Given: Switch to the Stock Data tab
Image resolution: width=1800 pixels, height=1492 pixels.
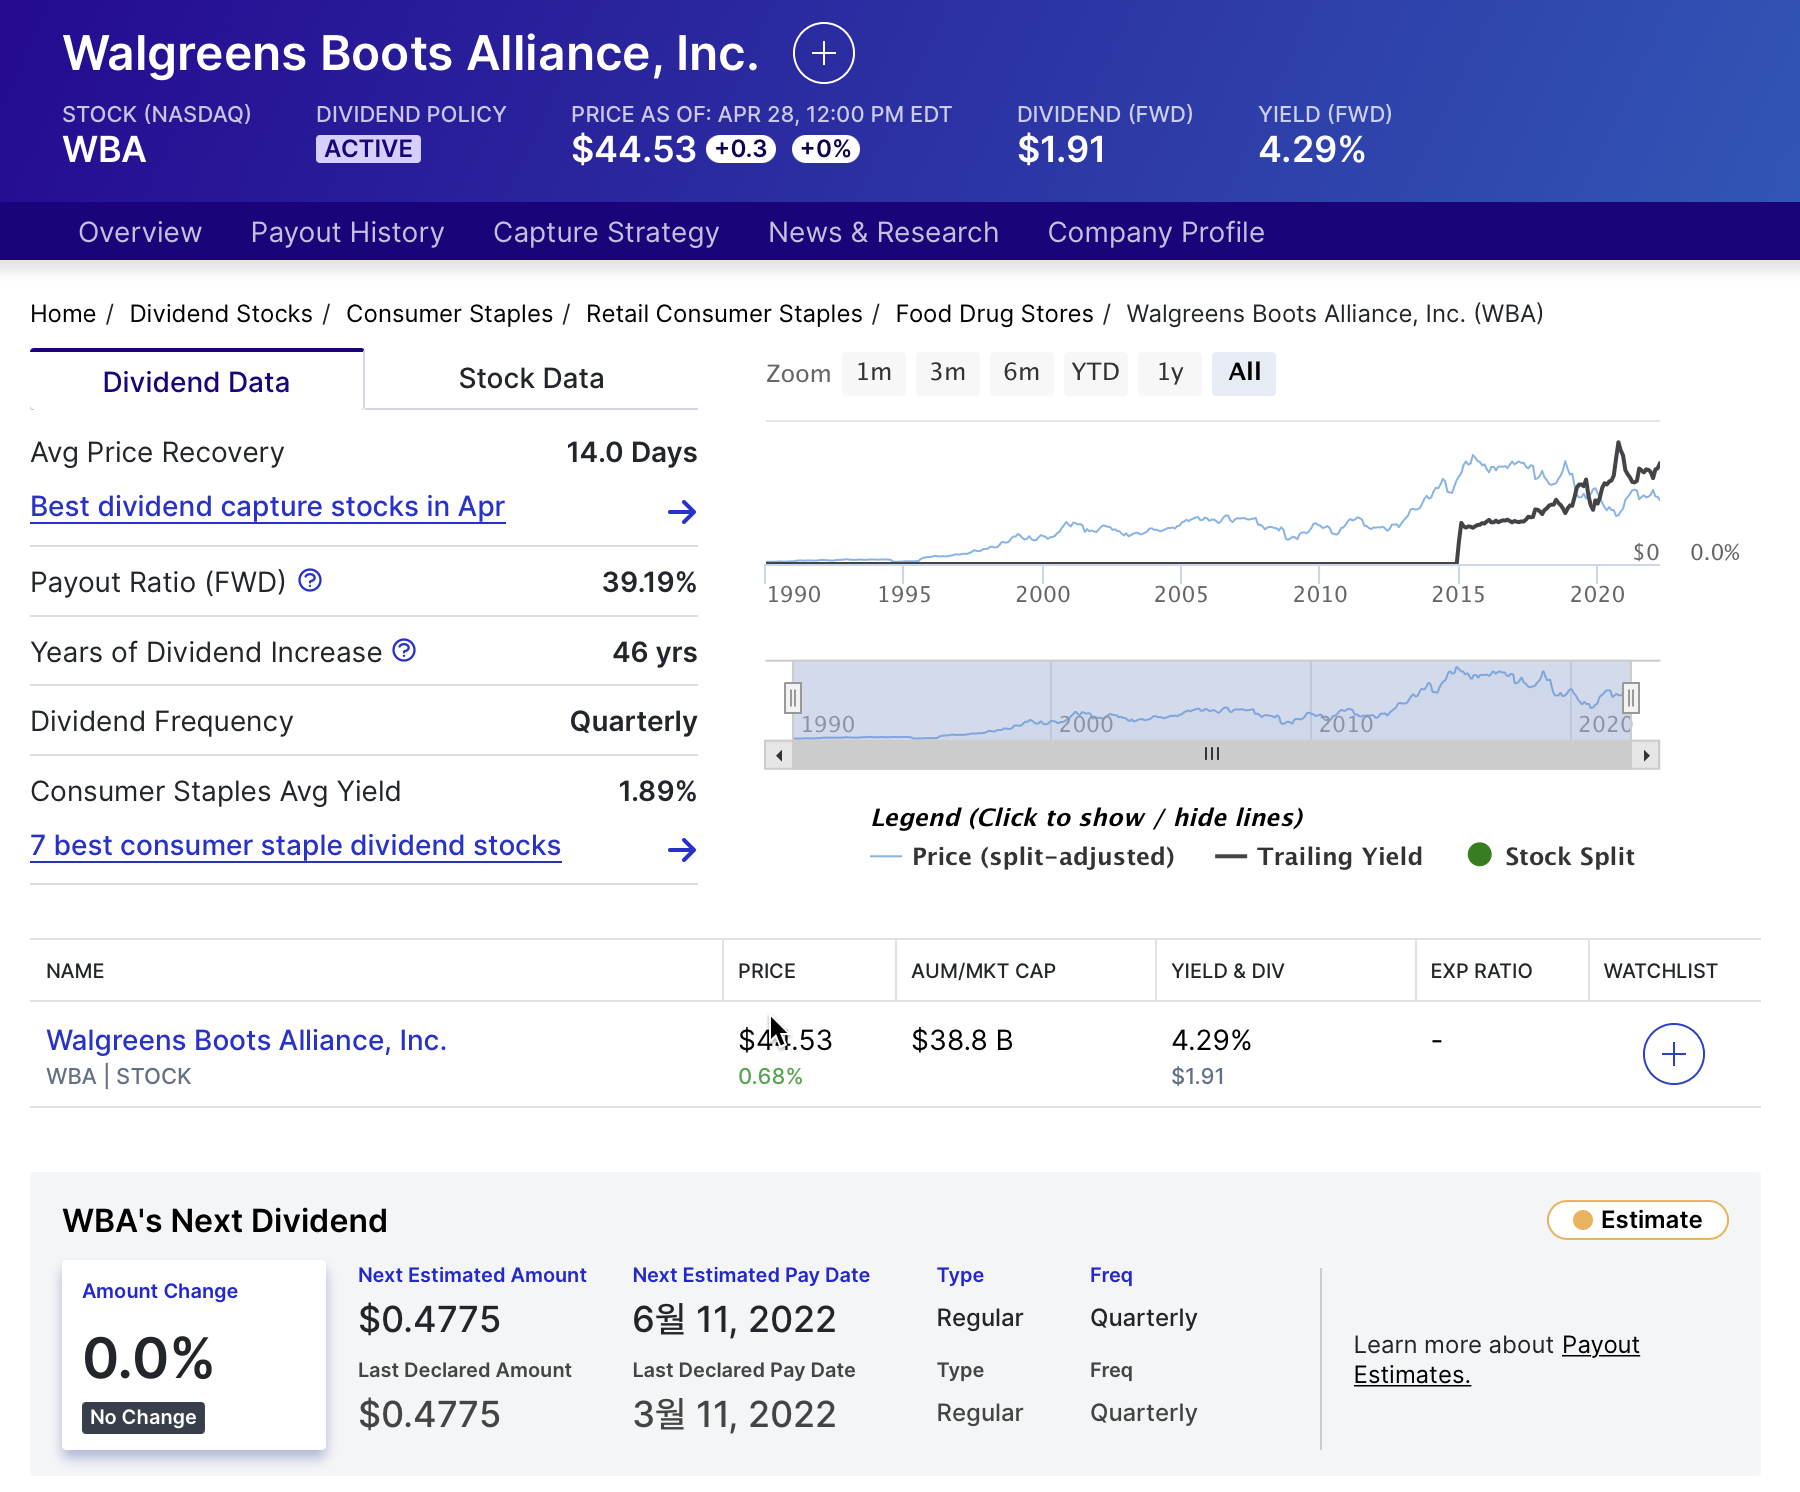Looking at the screenshot, I should tap(531, 378).
